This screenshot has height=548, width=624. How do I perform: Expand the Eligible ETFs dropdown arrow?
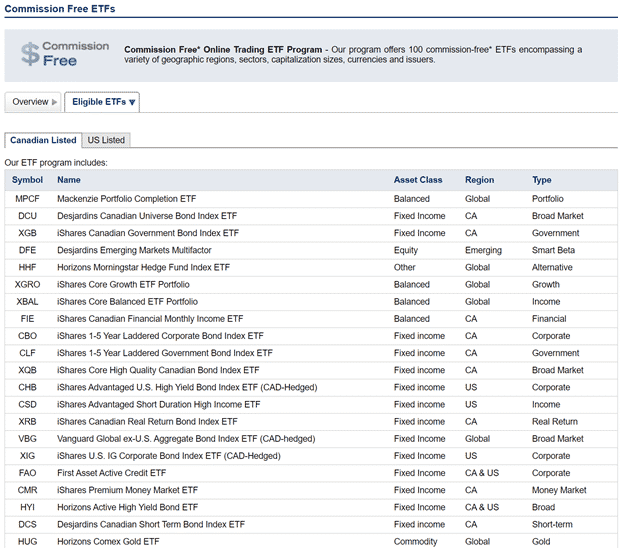132,102
